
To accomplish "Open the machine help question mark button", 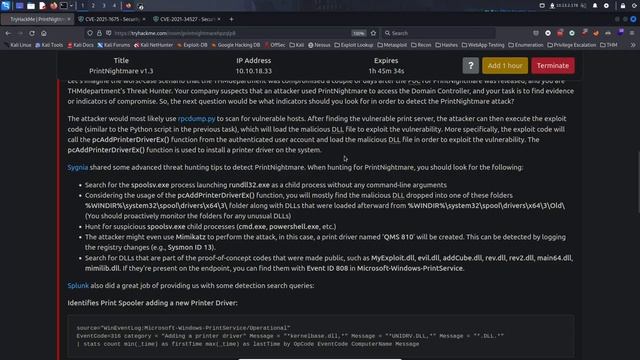I will 471,66.
